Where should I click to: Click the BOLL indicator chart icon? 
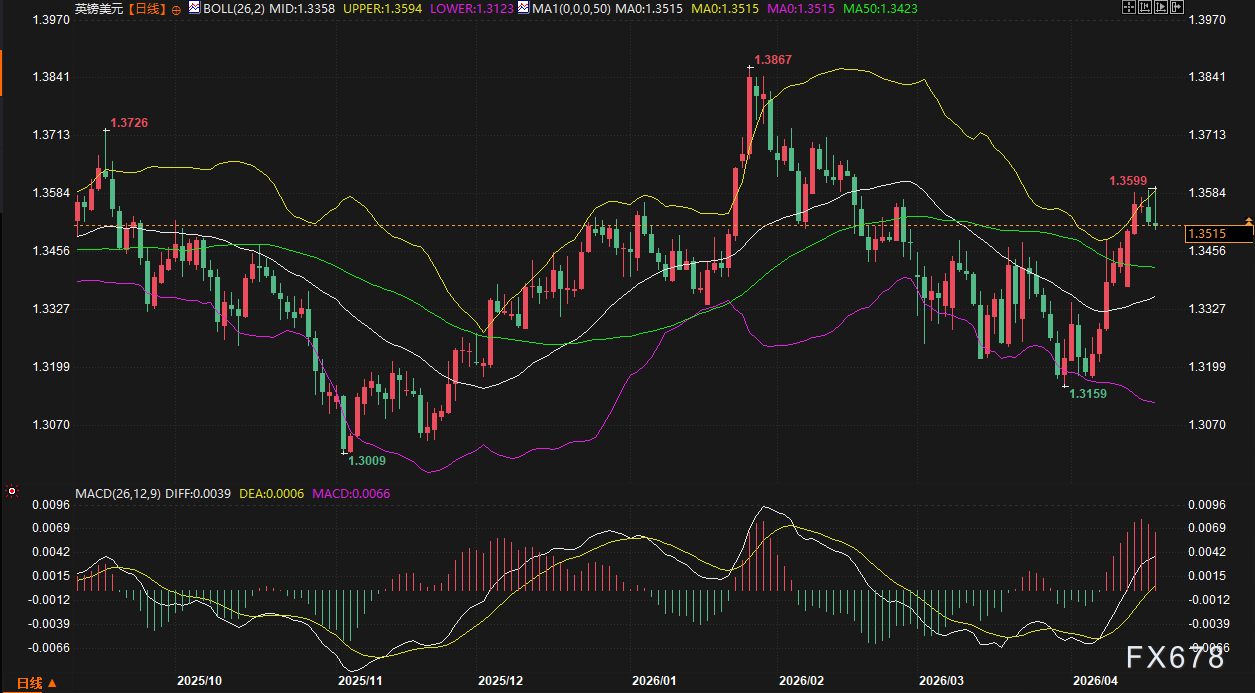click(194, 8)
